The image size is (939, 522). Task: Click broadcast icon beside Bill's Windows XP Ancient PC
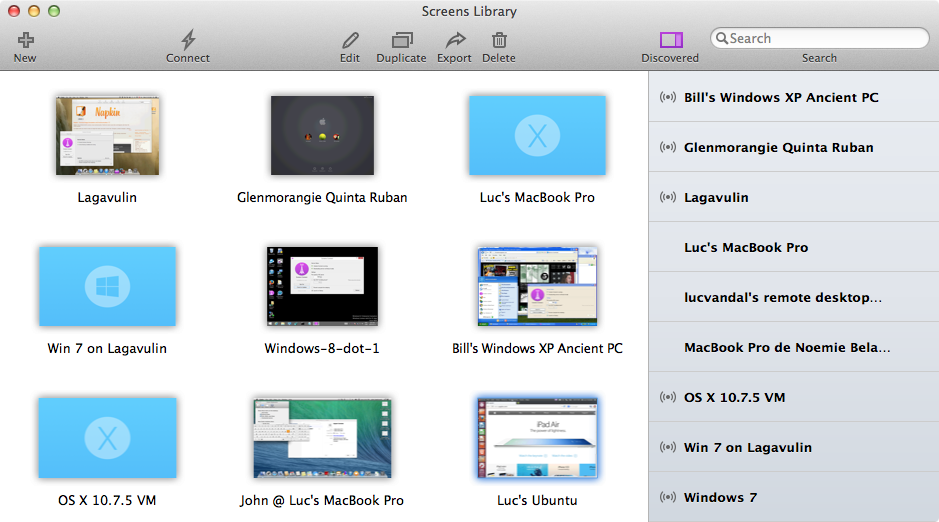668,97
